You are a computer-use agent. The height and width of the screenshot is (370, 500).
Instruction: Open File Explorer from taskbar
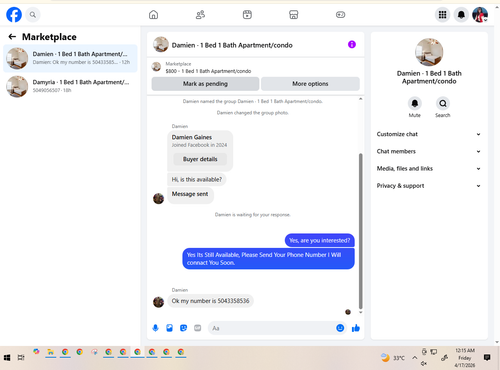point(51,352)
